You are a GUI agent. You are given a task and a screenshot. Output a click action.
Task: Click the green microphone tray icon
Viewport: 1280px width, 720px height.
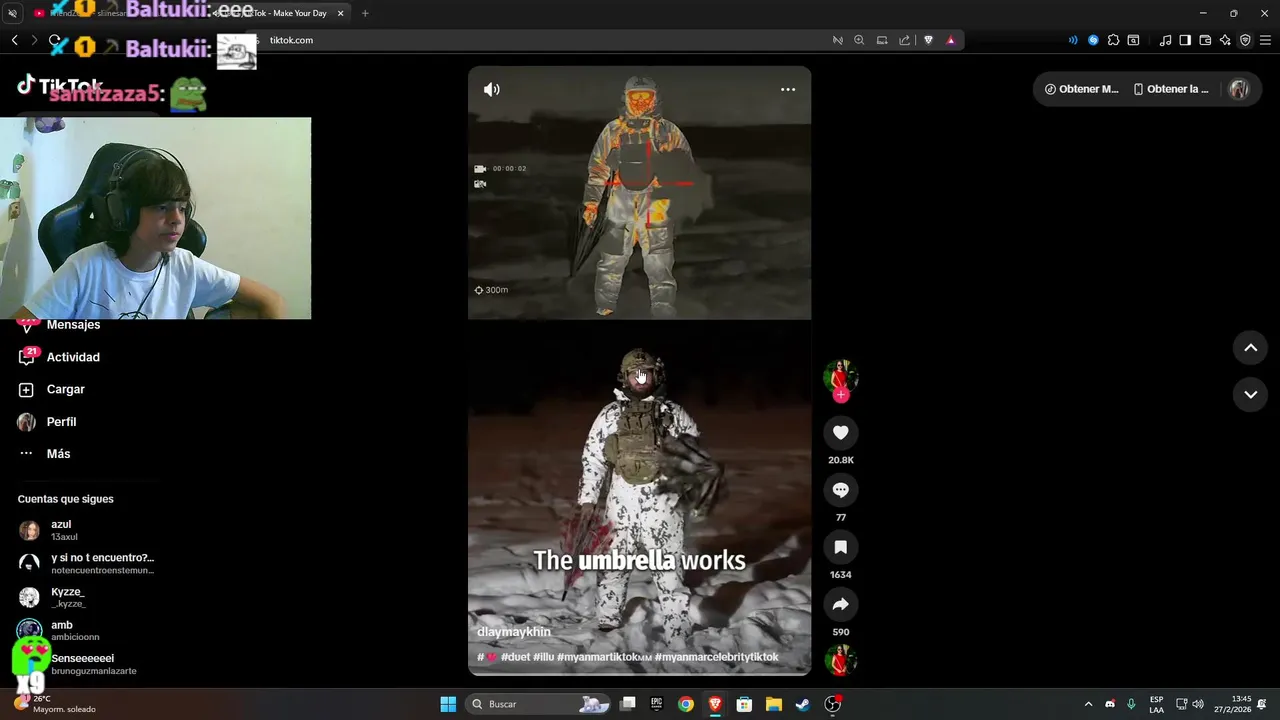1131,704
